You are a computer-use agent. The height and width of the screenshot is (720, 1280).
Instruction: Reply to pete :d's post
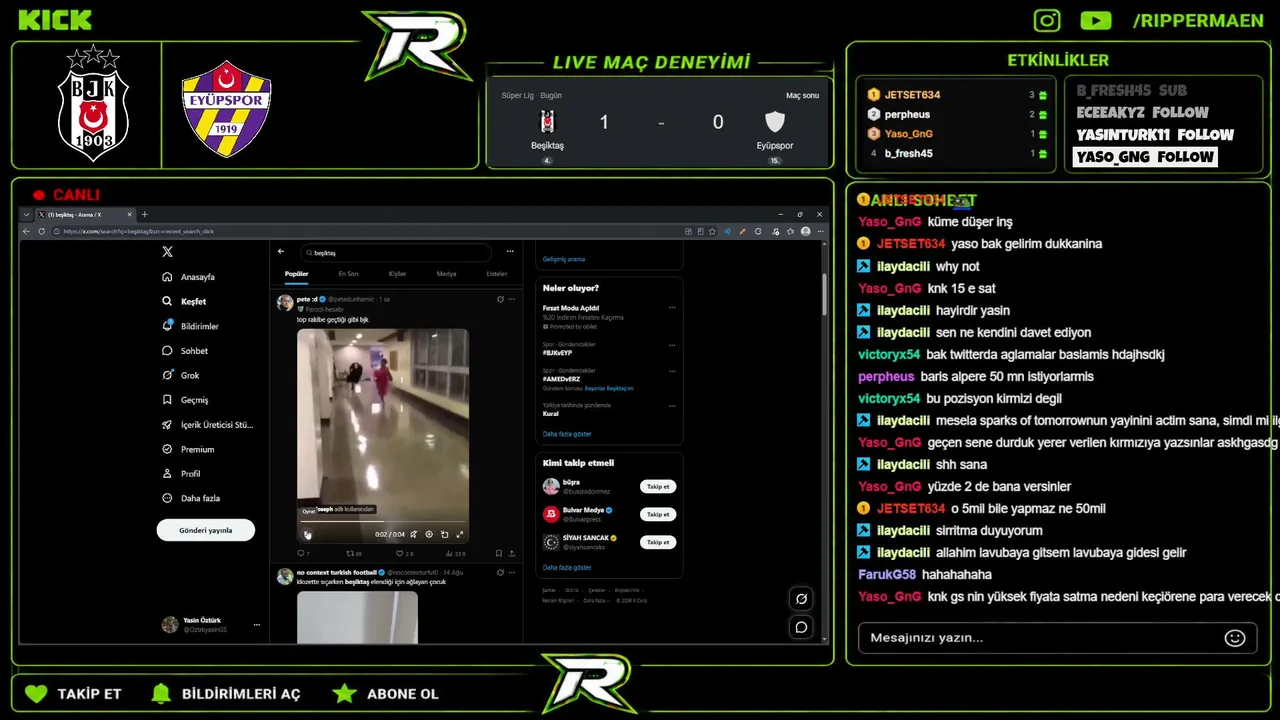(x=303, y=553)
